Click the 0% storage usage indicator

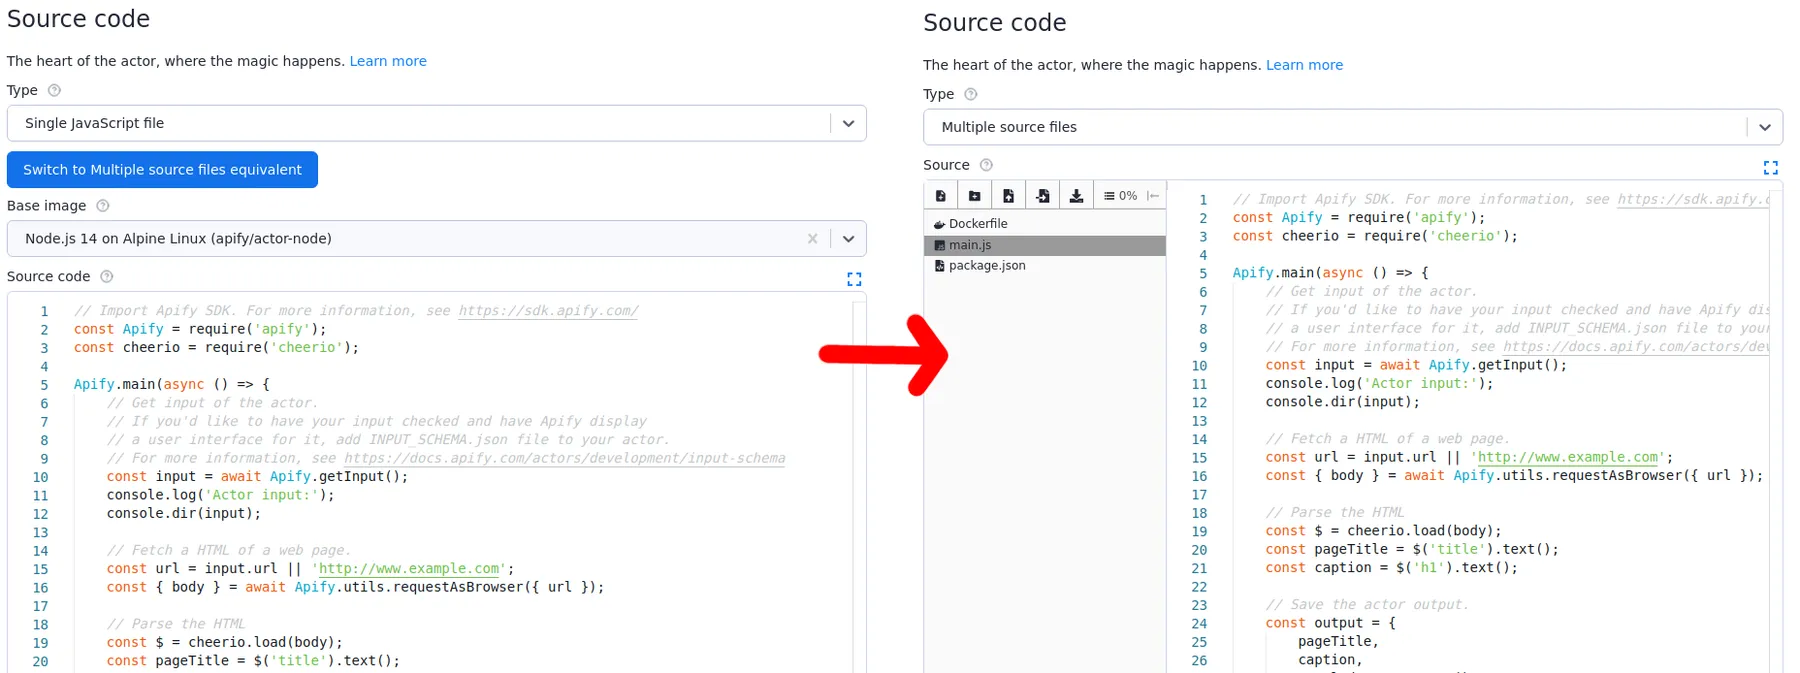point(1120,196)
